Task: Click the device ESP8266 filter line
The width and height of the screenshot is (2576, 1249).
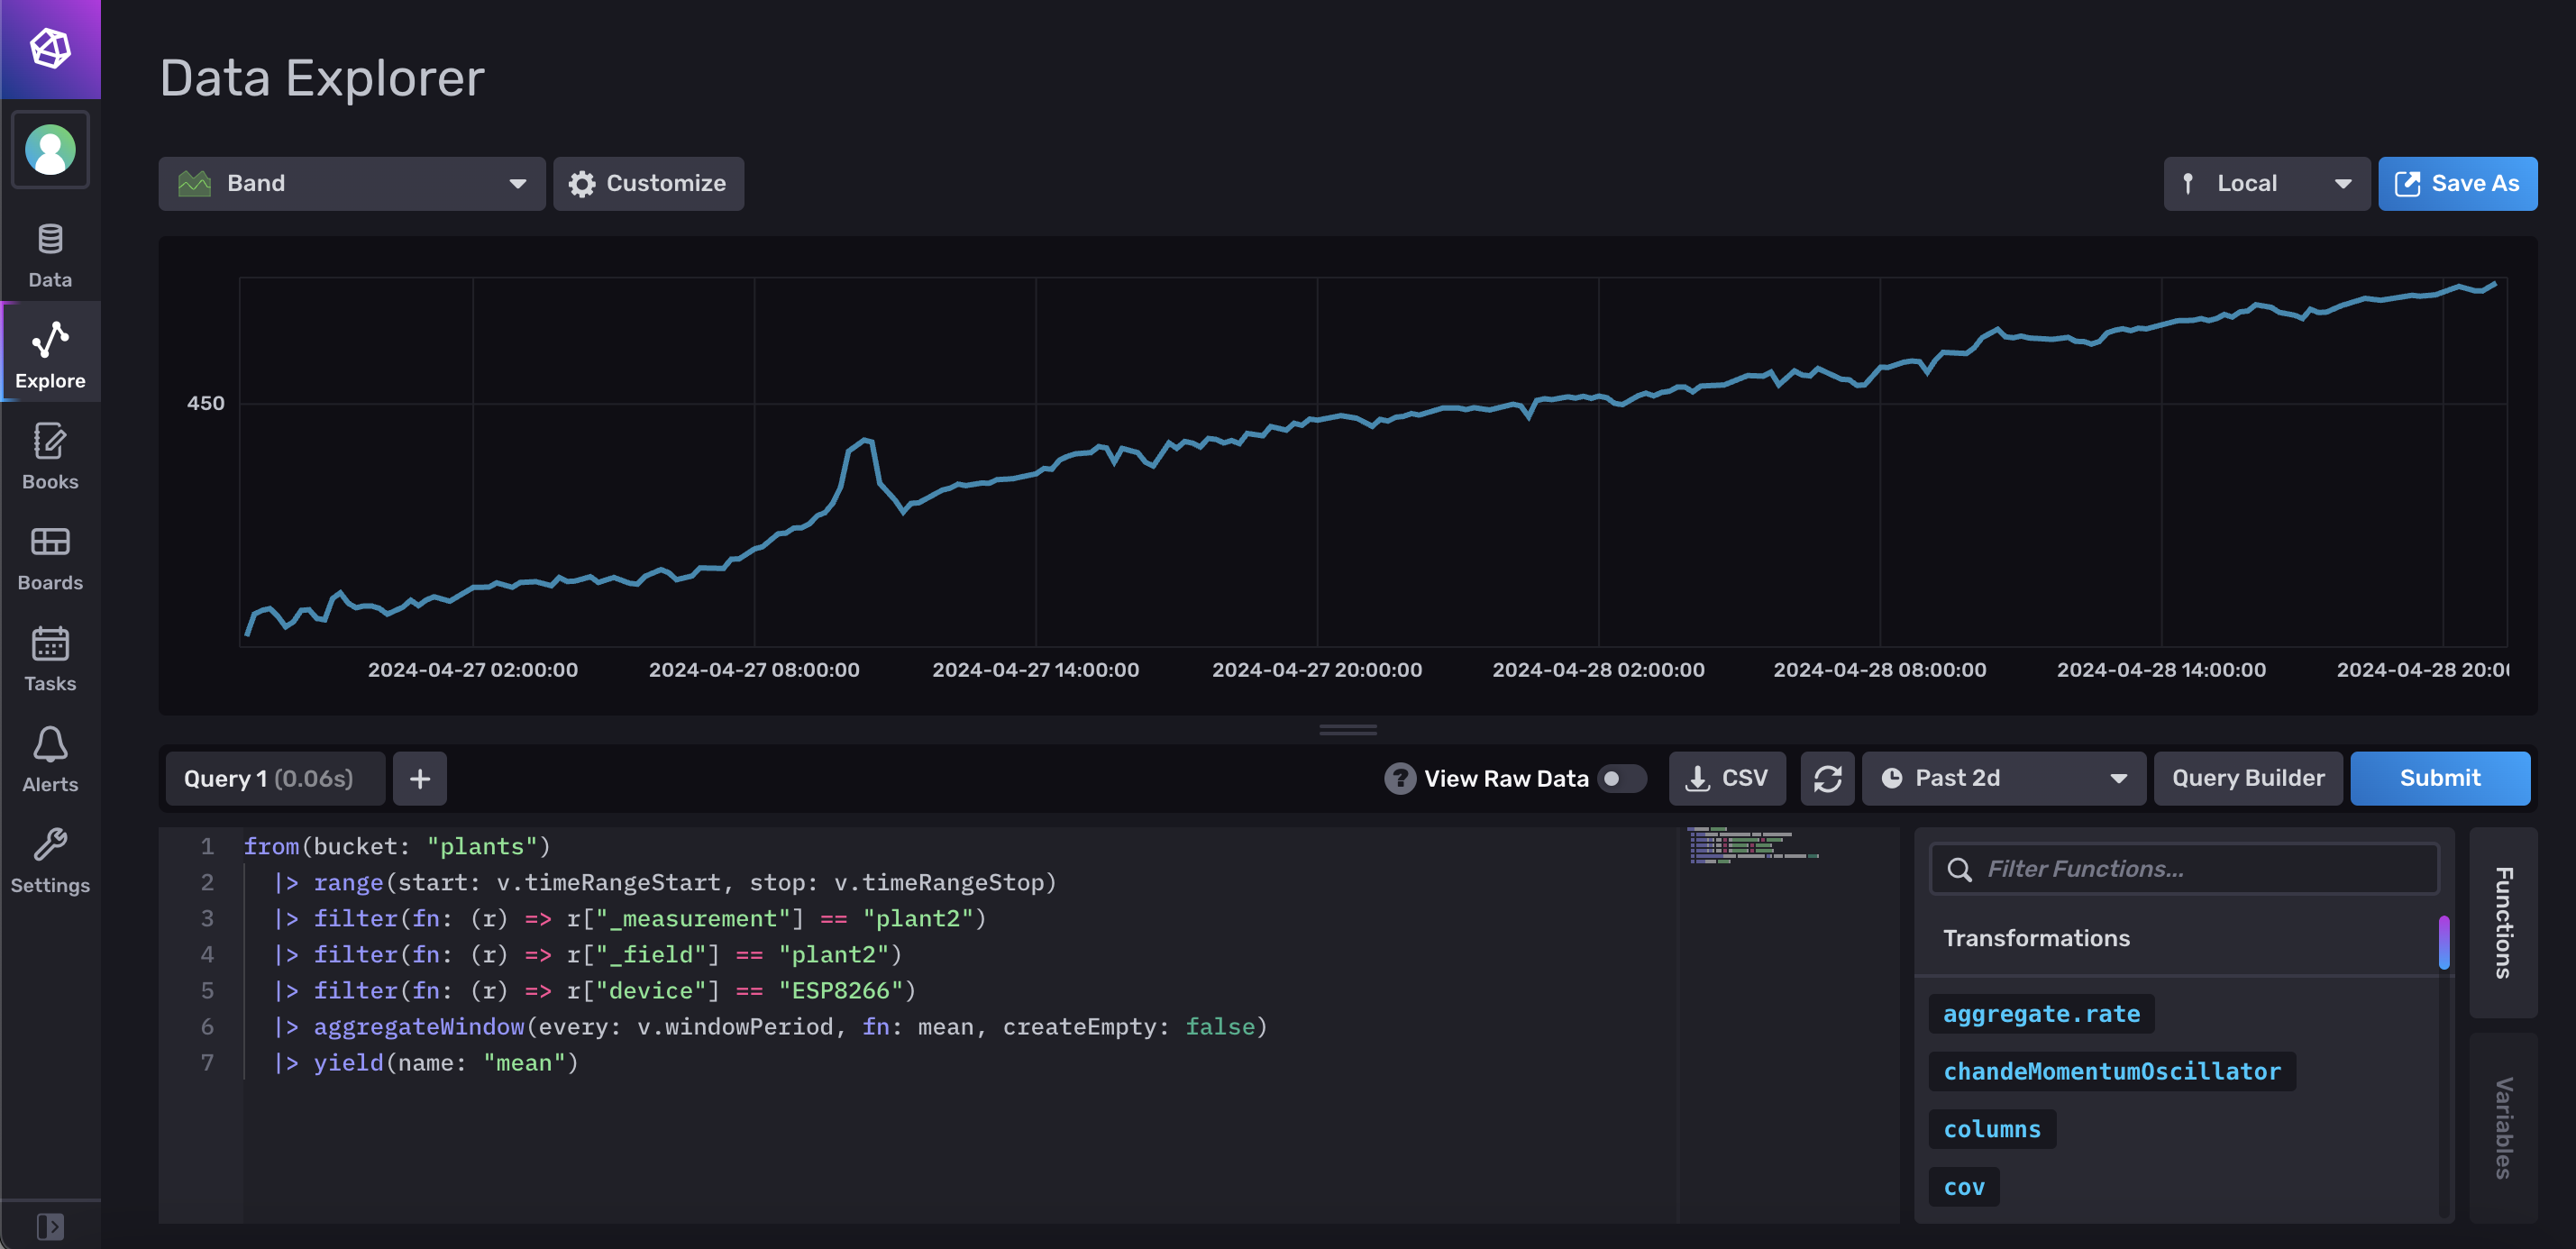Action: (596, 990)
